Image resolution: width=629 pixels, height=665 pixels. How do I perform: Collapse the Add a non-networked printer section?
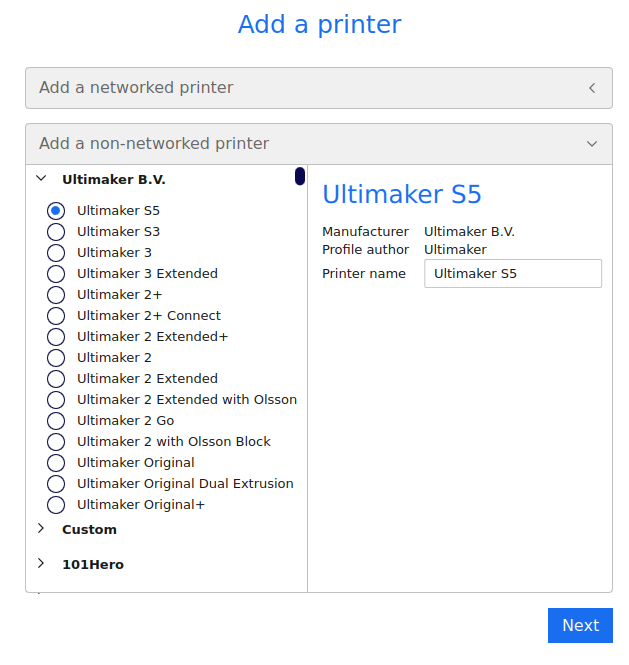(319, 144)
